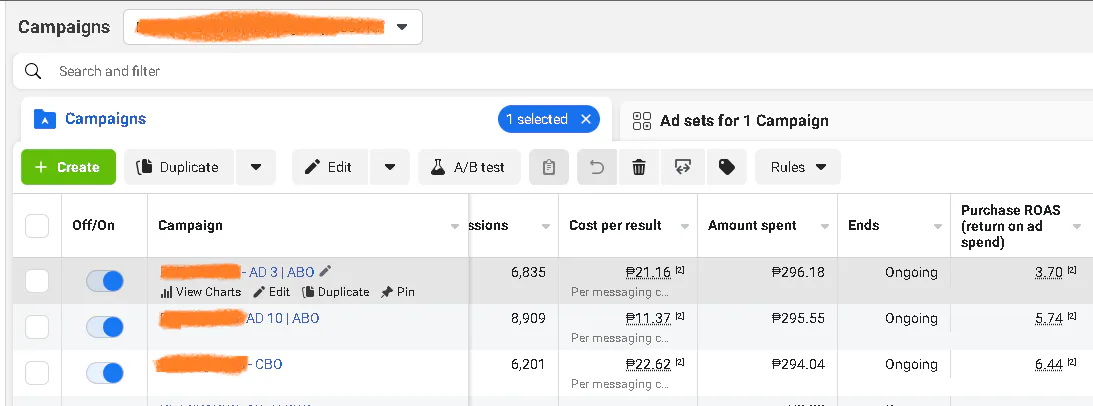Check the select-all header checkbox
This screenshot has height=406, width=1093.
pos(37,226)
